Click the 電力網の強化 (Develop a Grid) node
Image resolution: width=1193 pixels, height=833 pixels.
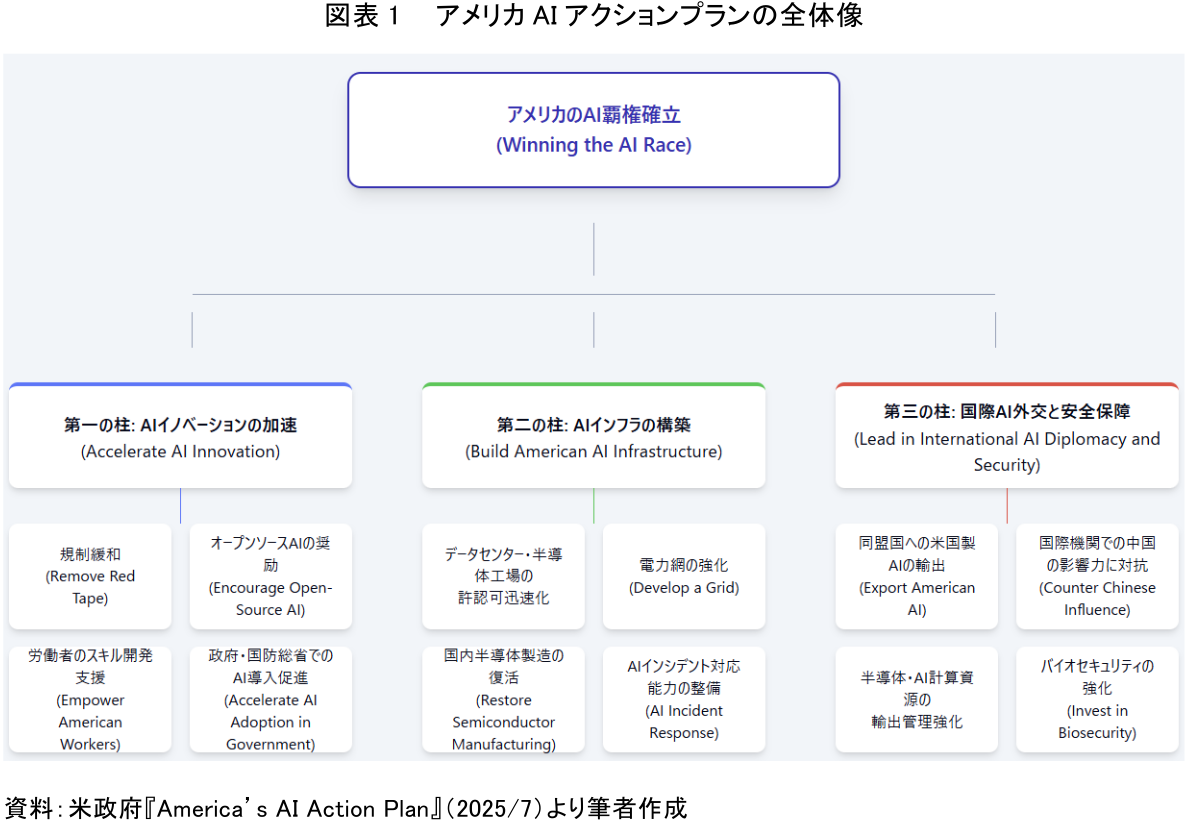[x=683, y=576]
